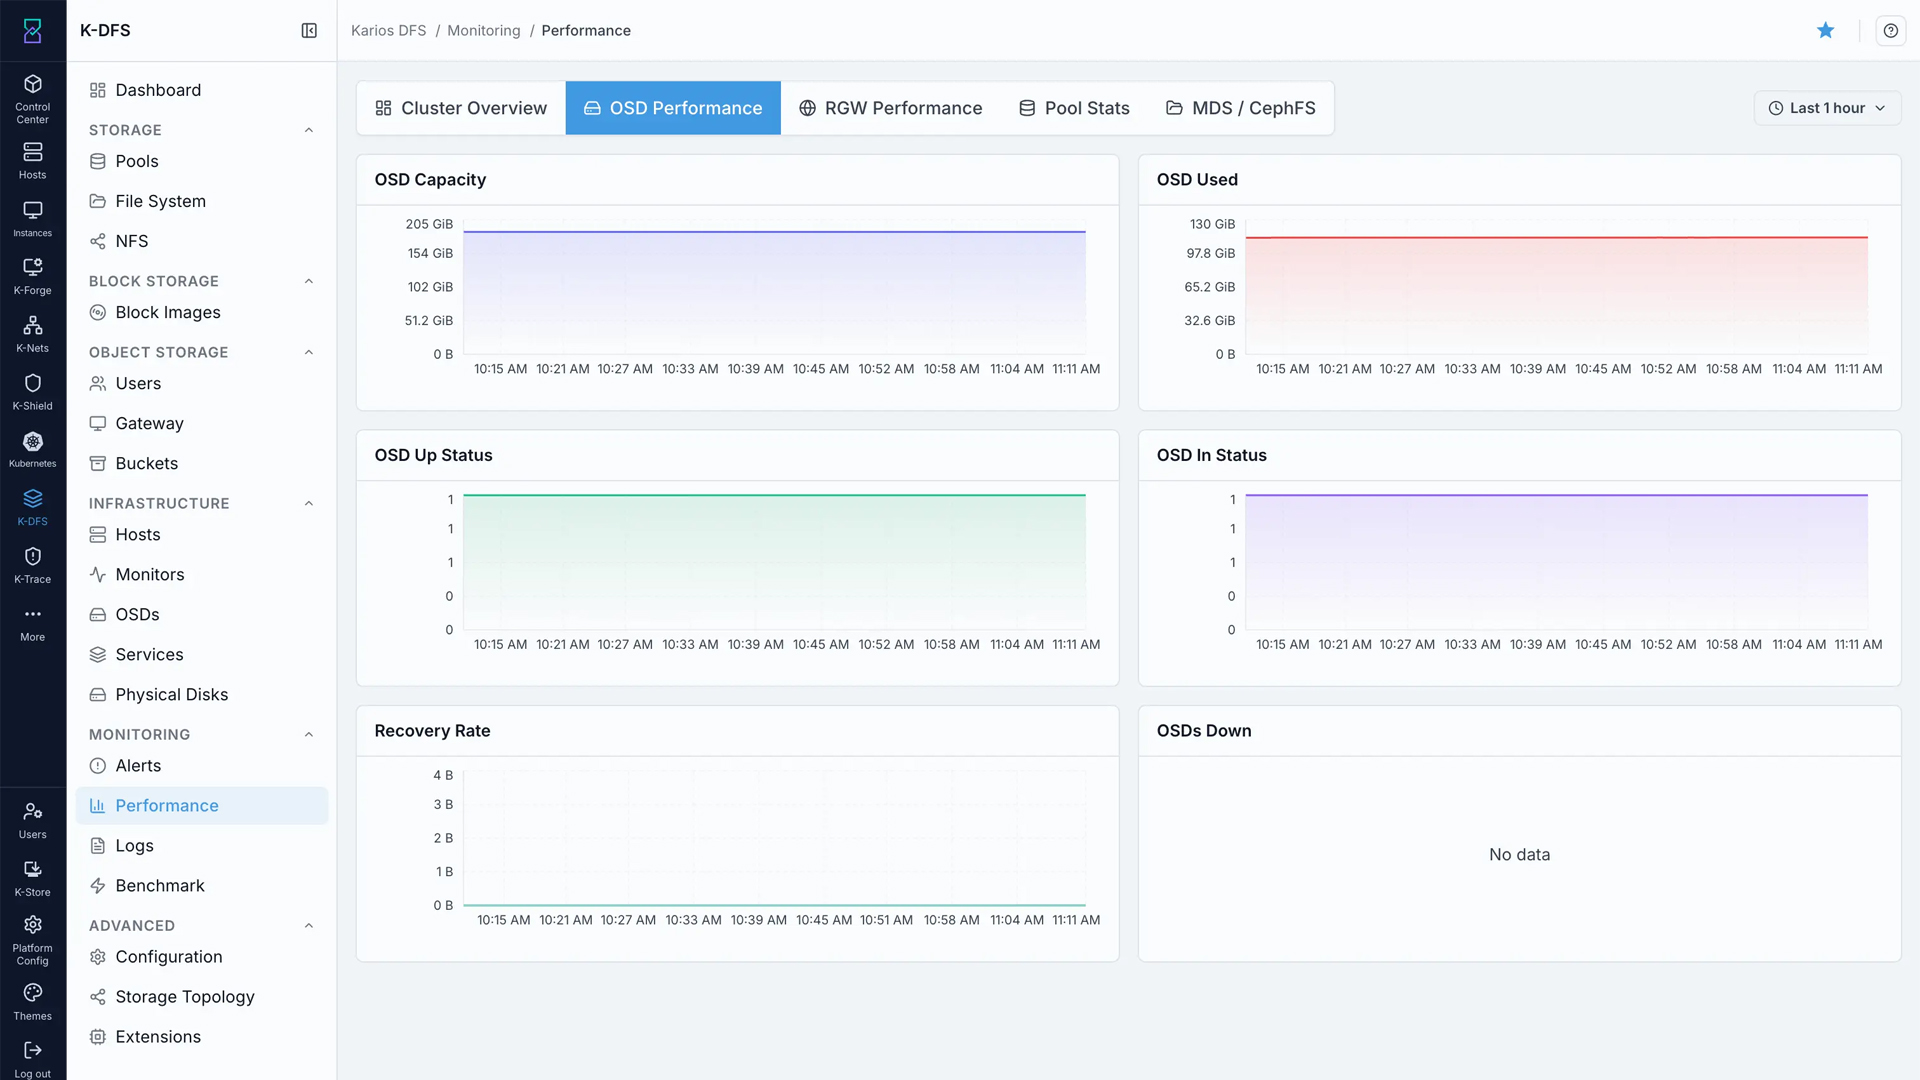
Task: Click the OSD Capacity chart area
Action: (774, 286)
